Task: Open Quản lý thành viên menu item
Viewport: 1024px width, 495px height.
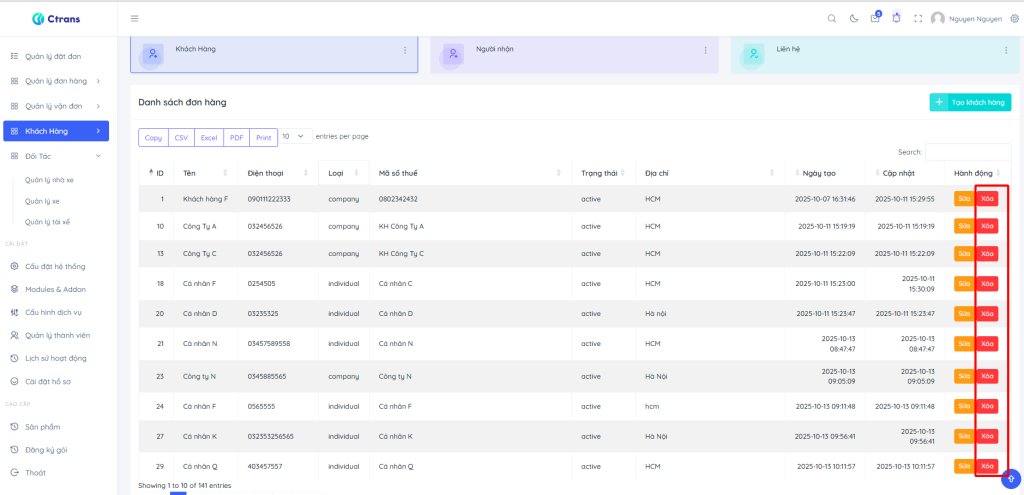Action: click(57, 335)
